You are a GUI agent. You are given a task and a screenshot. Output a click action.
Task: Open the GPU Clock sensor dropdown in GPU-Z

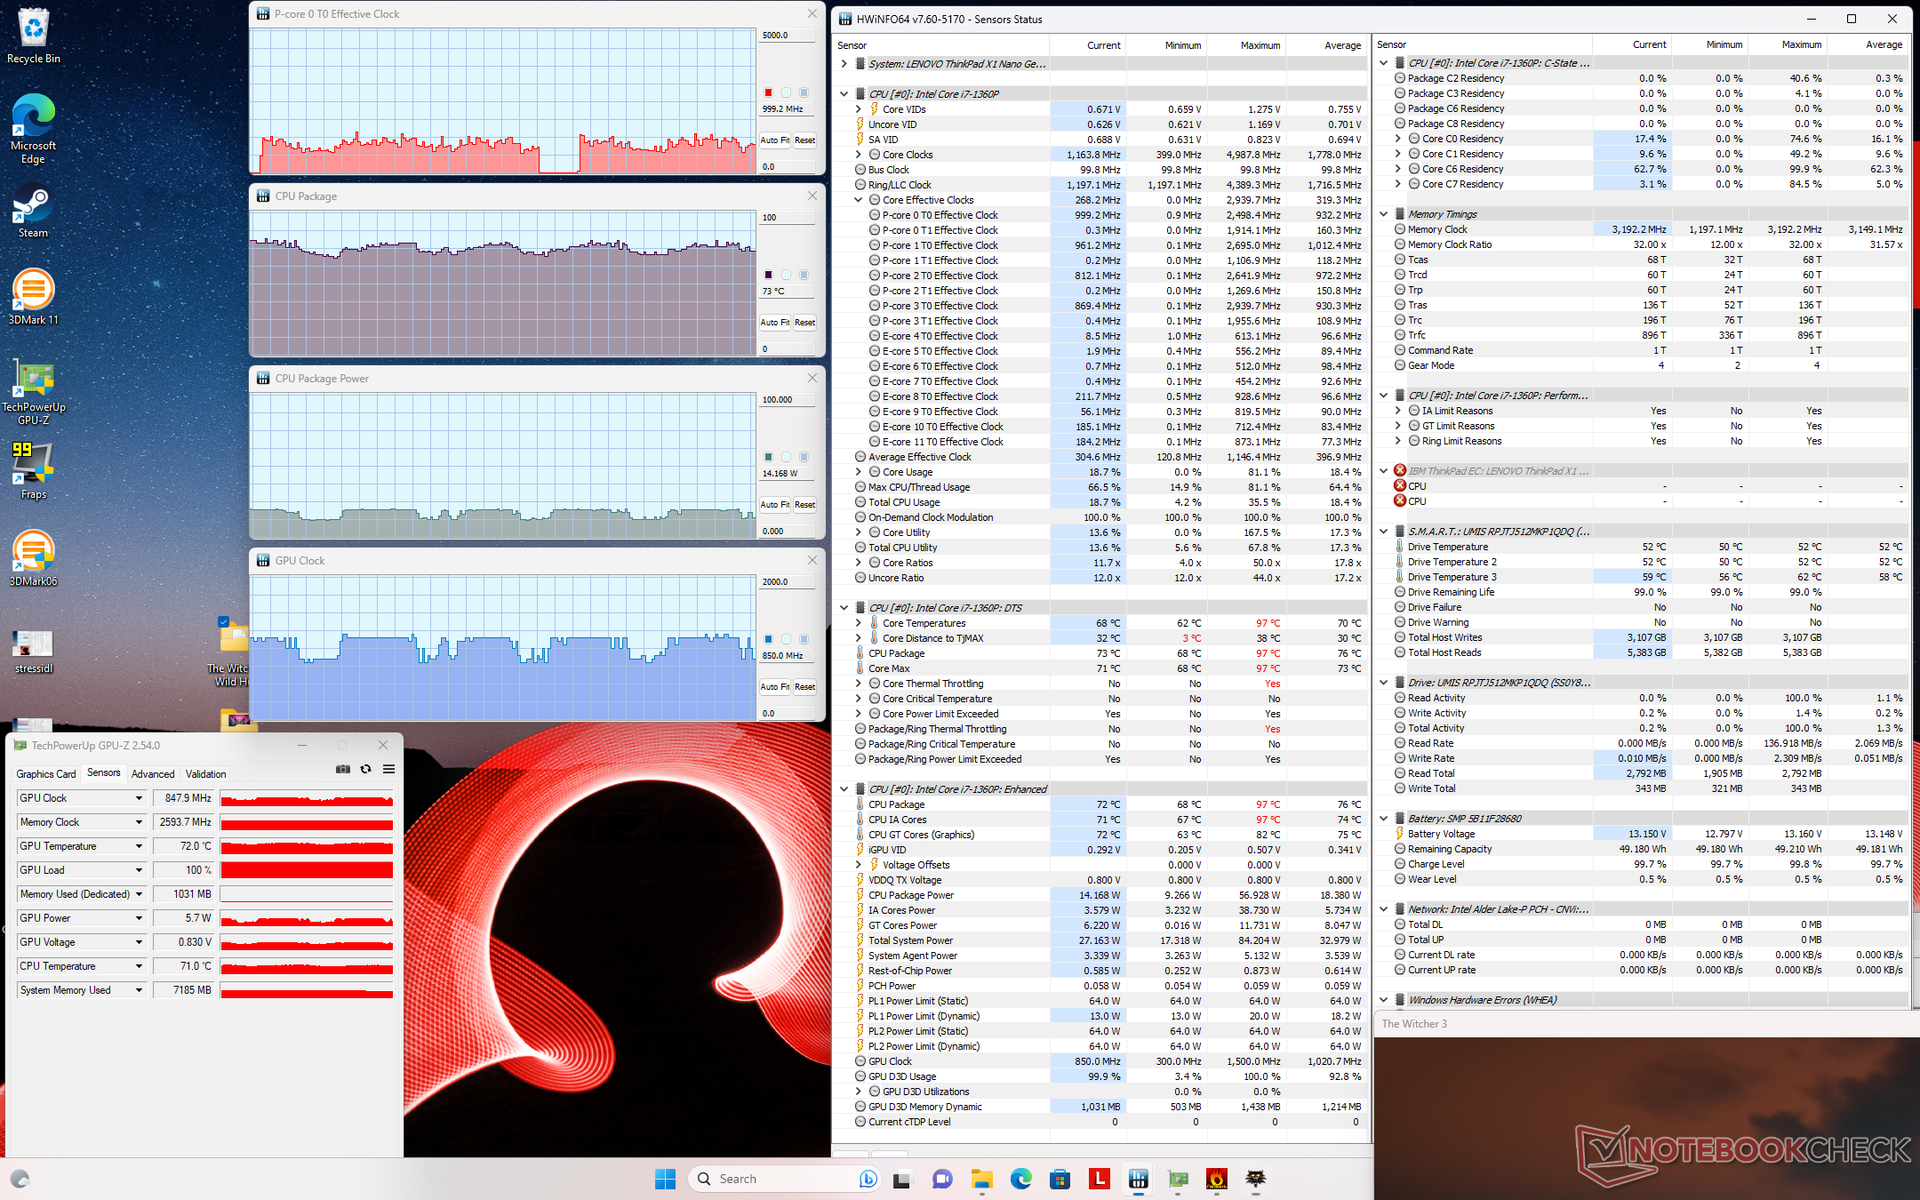coord(139,798)
